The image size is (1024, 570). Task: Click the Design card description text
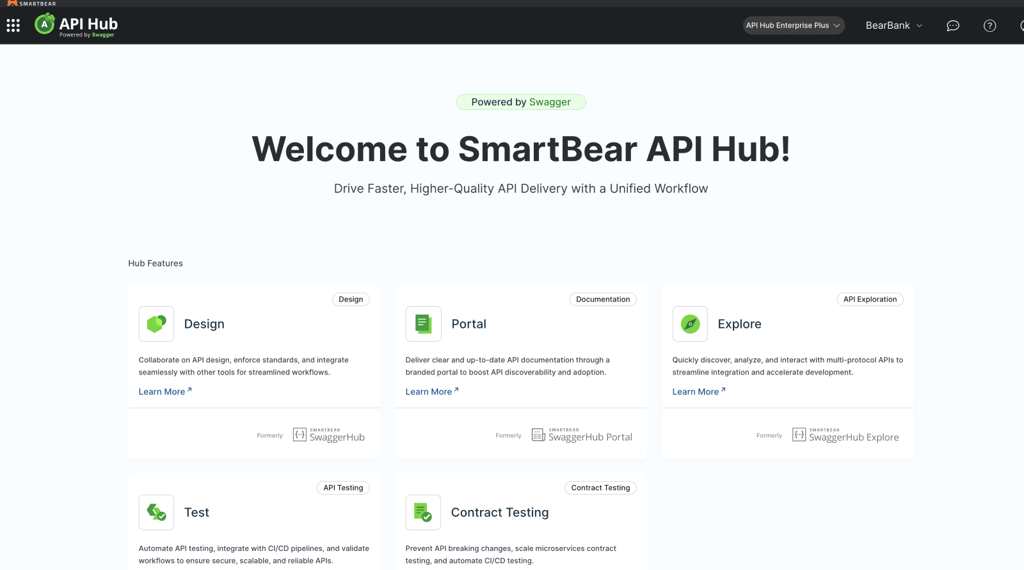coord(244,366)
